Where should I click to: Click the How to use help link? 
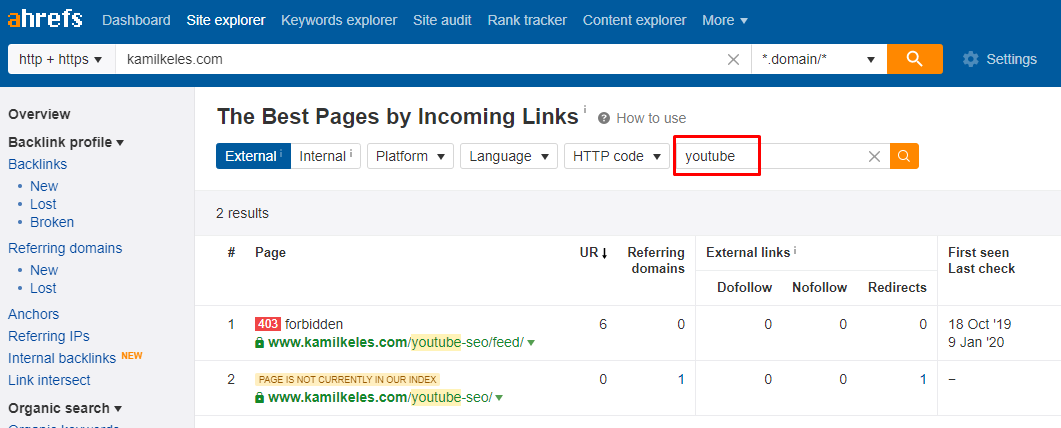[x=642, y=118]
